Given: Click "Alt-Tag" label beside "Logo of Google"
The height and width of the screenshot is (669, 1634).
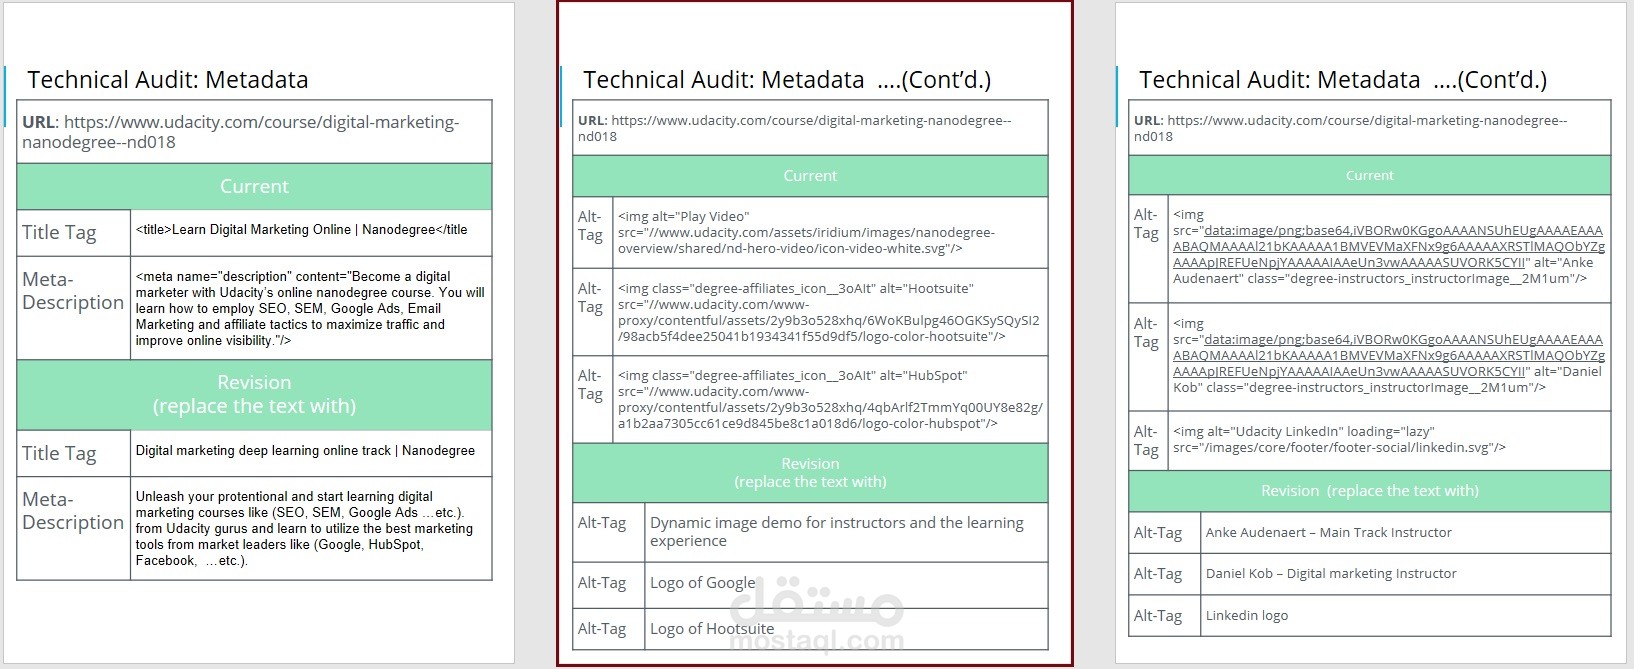Looking at the screenshot, I should click(602, 583).
